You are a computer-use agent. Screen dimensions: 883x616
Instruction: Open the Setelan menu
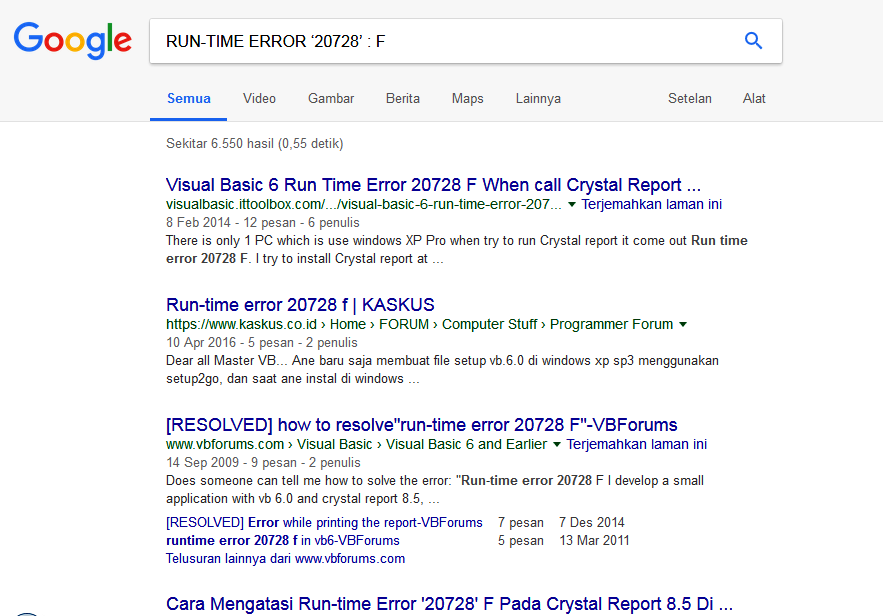[x=689, y=99]
